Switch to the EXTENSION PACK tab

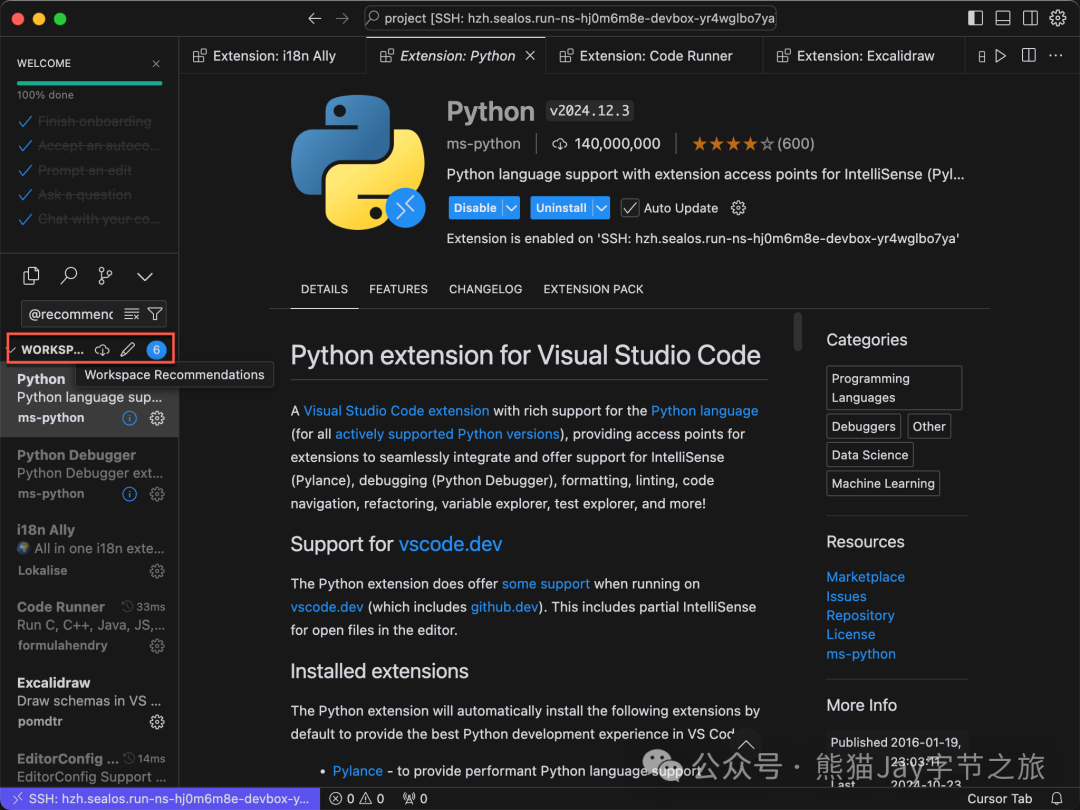pos(593,289)
